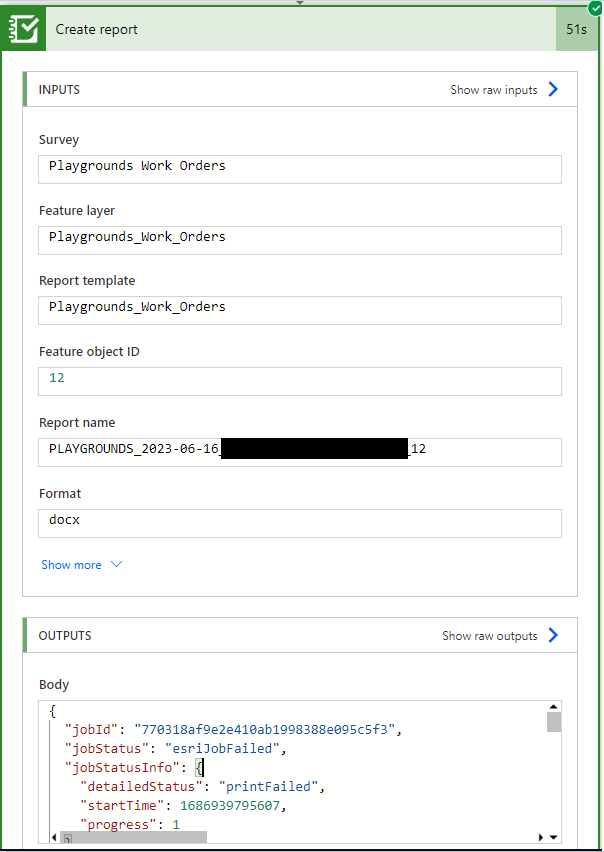Click the down arrow on the Body scrollbar
Viewport: 604px width, 852px height.
coord(552,835)
